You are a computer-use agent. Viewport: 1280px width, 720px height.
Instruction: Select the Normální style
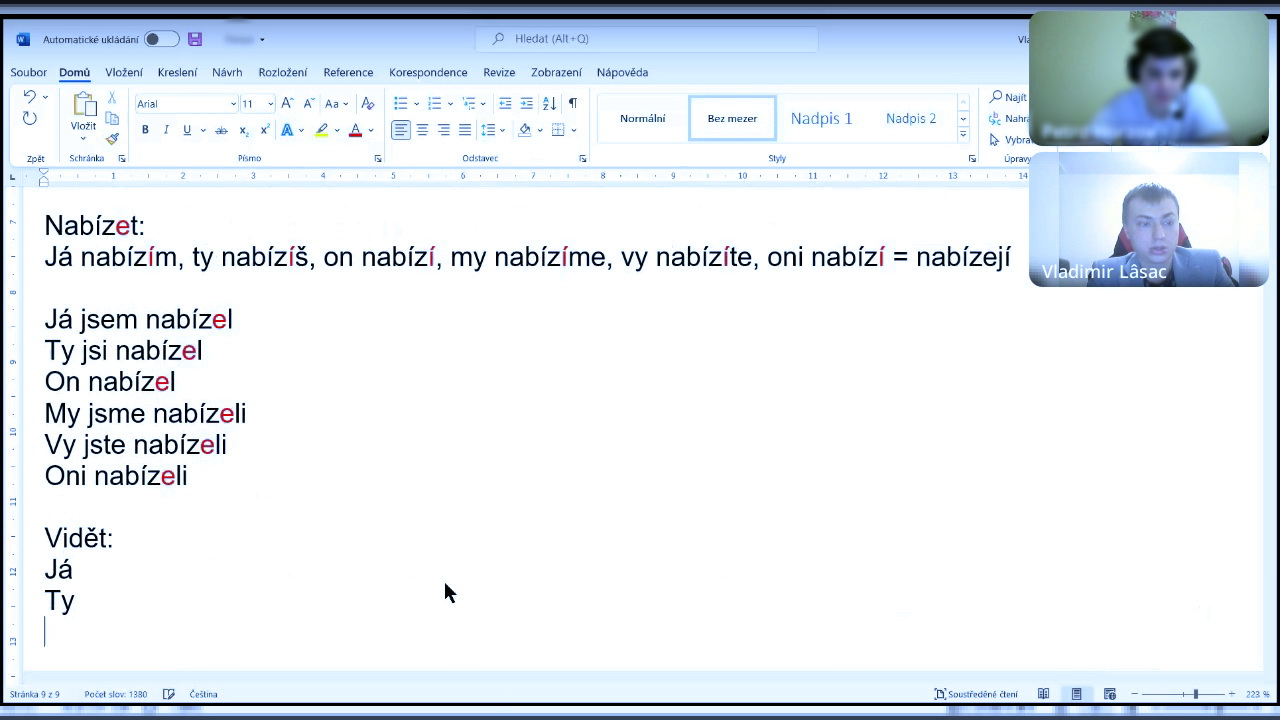pos(642,118)
